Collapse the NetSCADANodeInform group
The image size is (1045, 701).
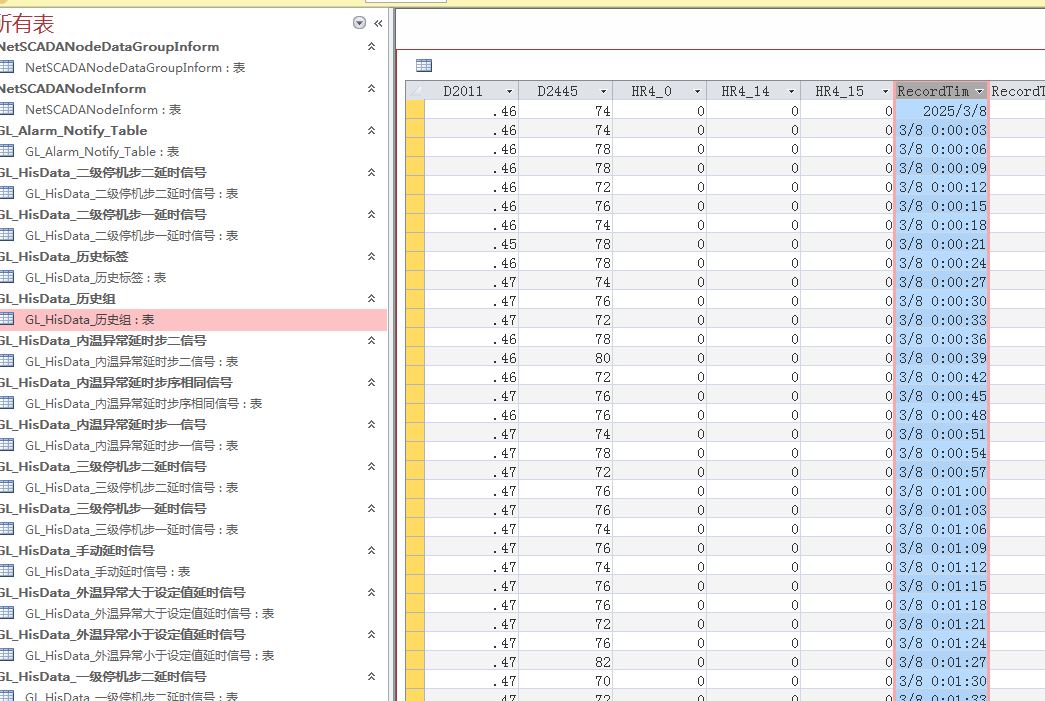pyautogui.click(x=371, y=89)
